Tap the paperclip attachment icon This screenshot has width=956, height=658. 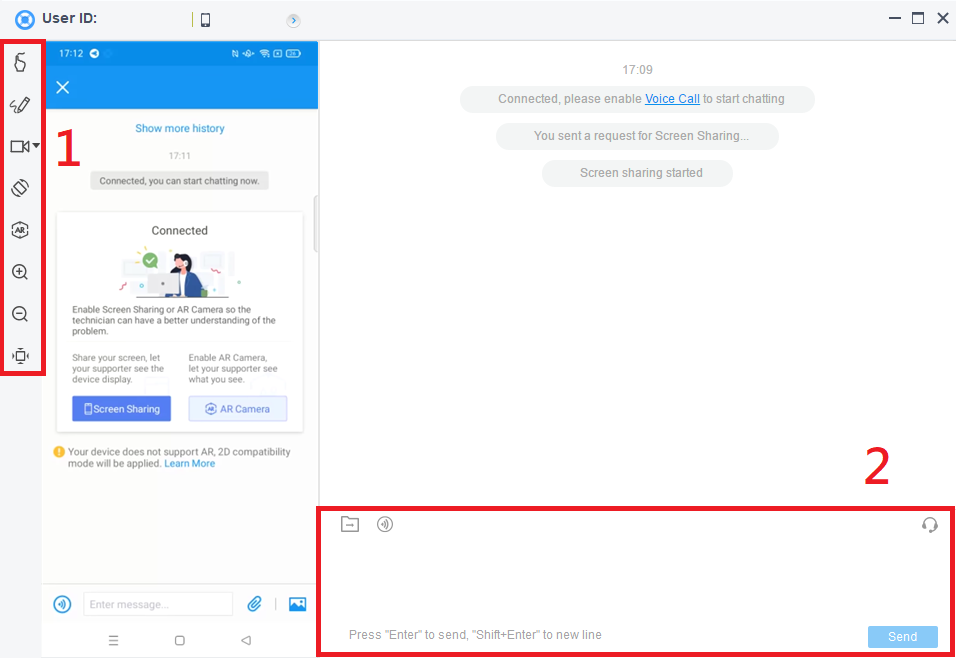coord(254,604)
